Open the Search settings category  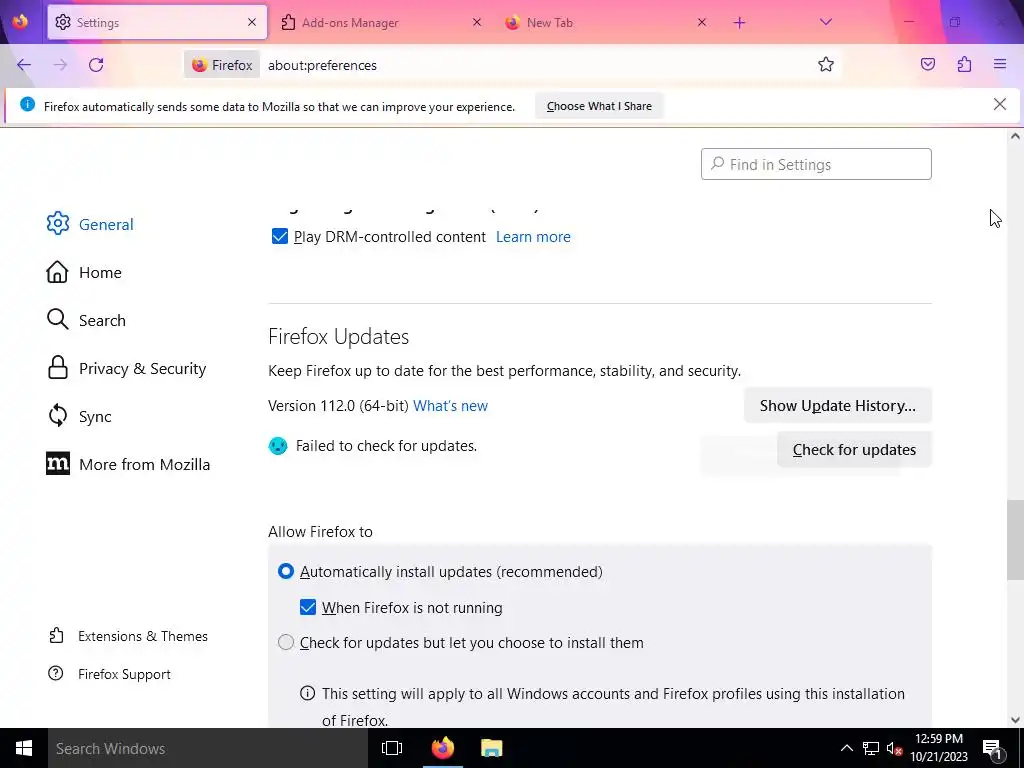pyautogui.click(x=86, y=320)
